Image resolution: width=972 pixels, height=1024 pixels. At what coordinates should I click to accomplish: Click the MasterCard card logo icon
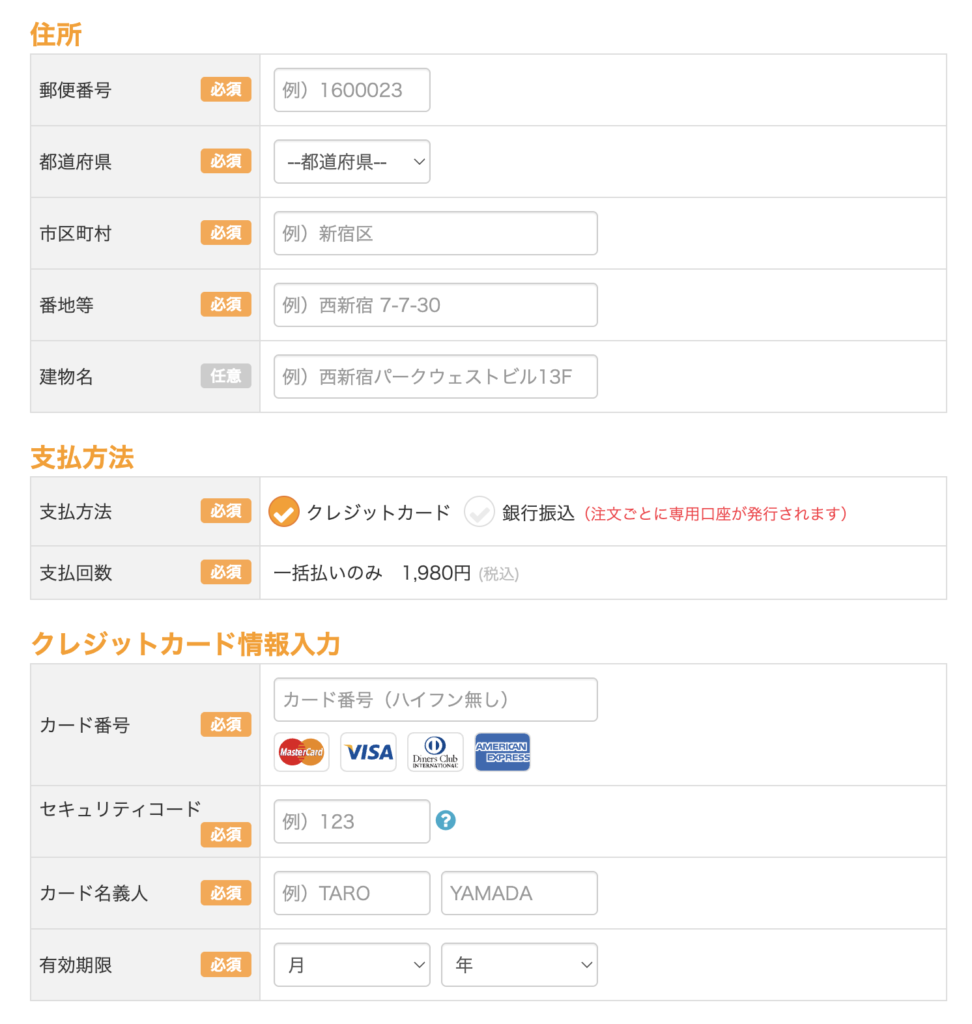coord(301,752)
